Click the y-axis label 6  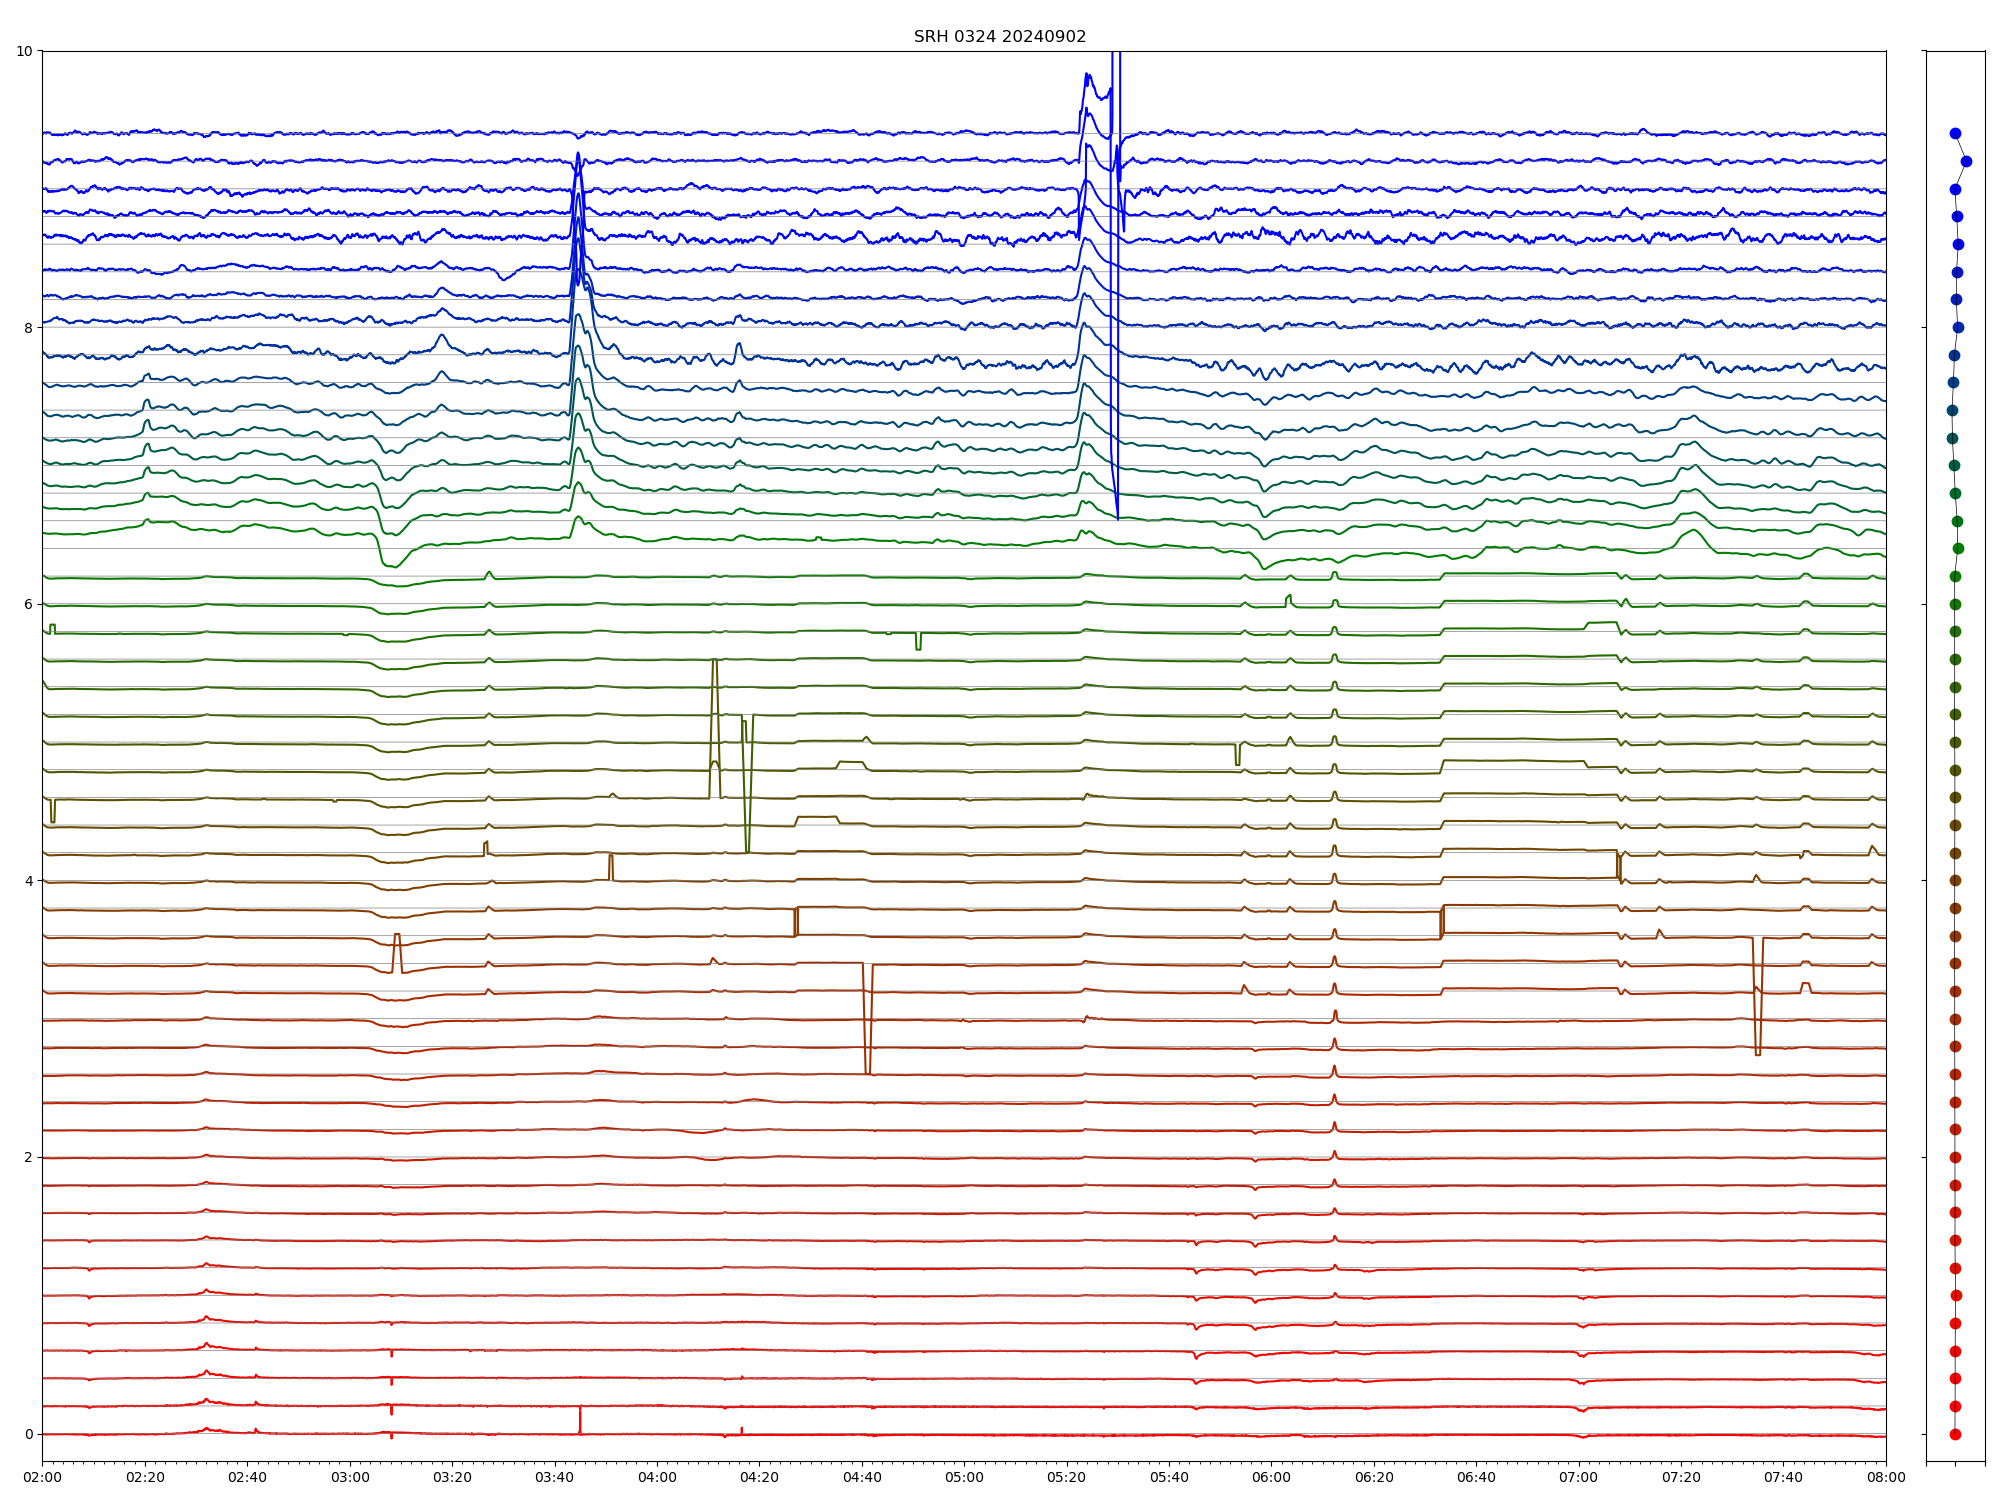[x=28, y=604]
